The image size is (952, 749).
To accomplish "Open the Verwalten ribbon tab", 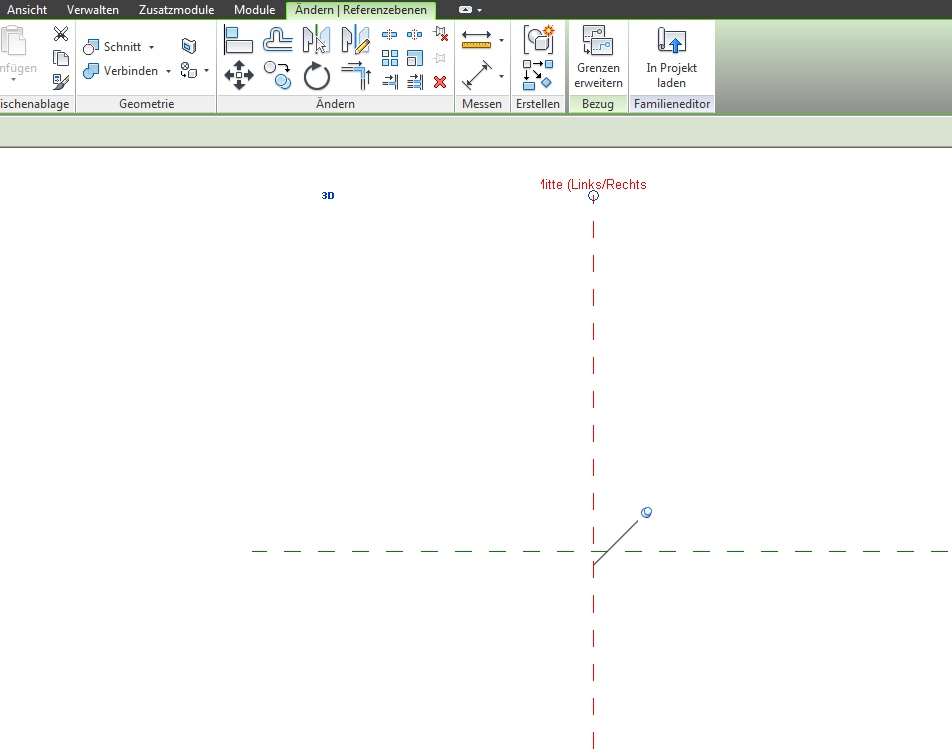I will tap(93, 10).
